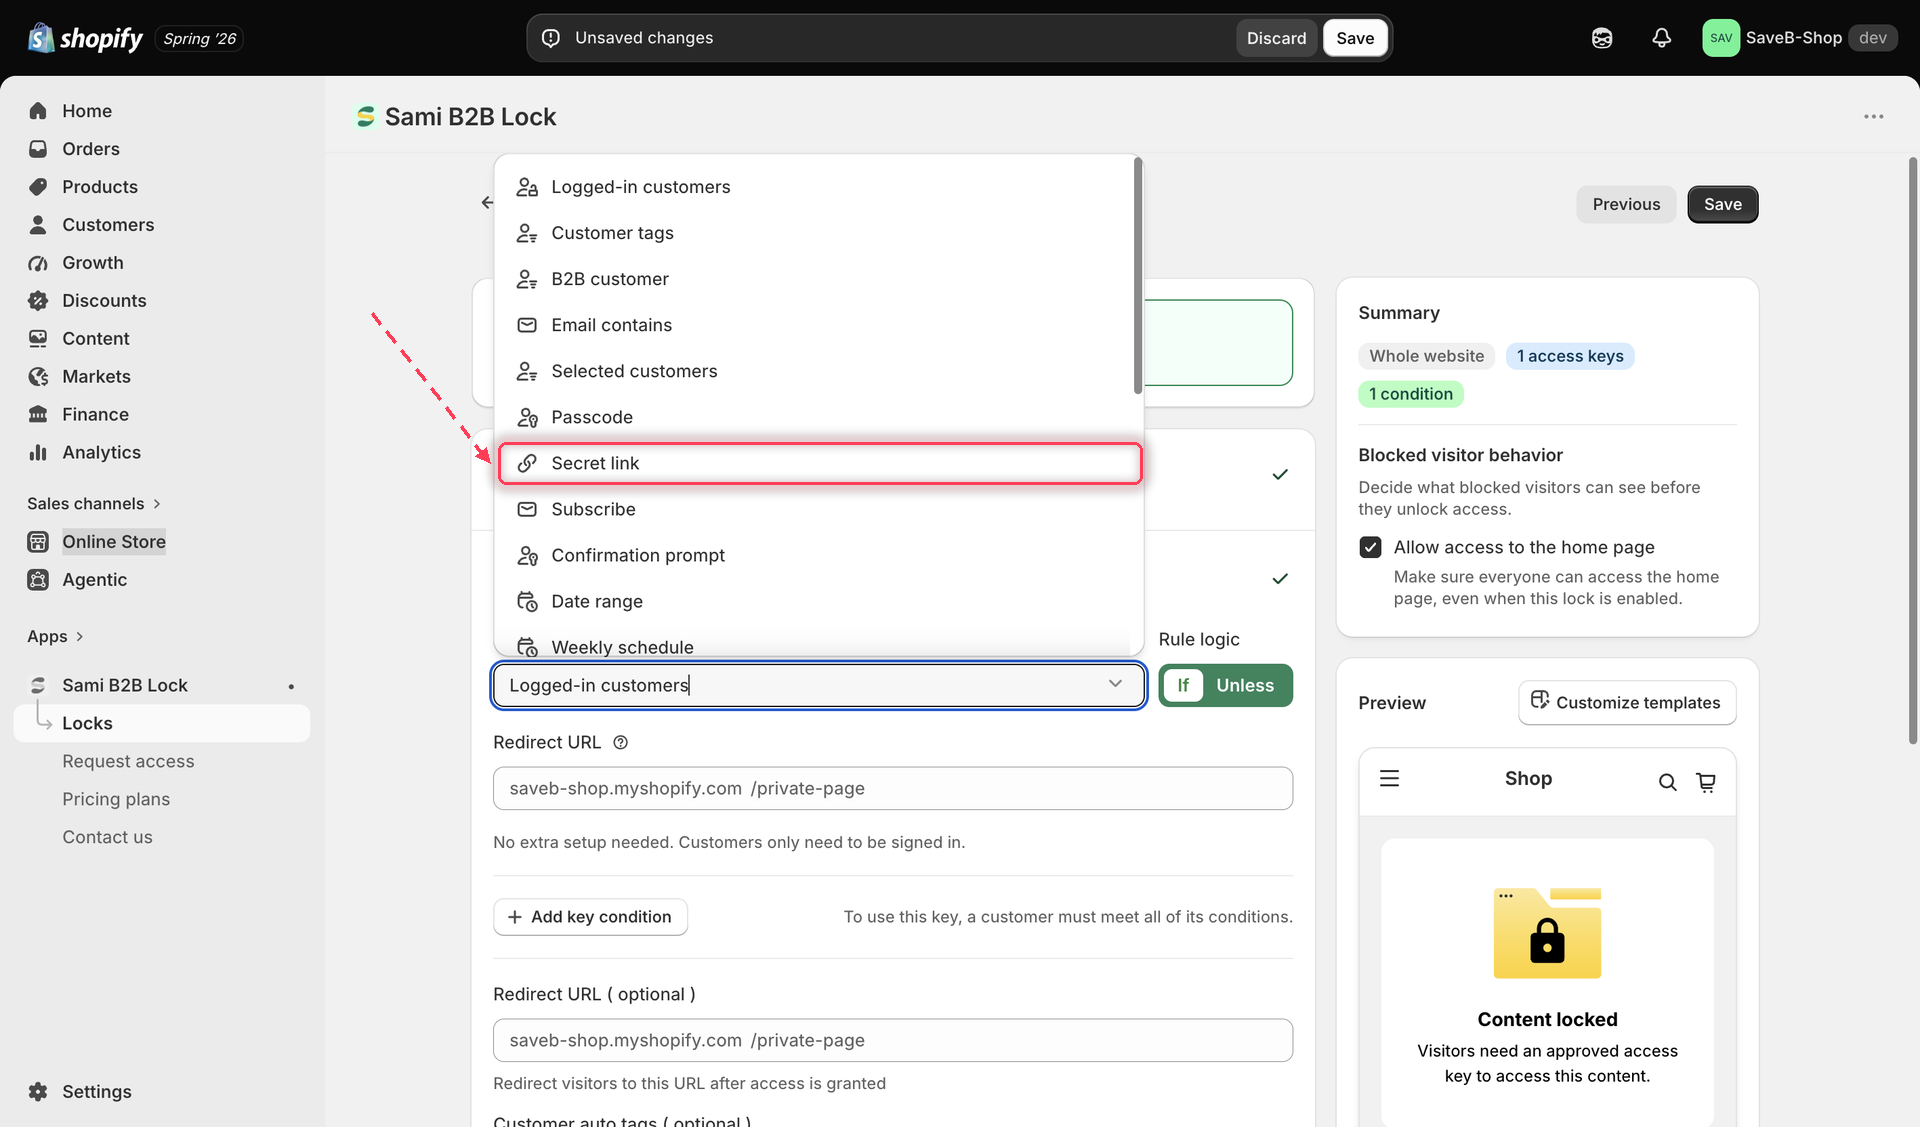Click the 1 access keys badge
Image resolution: width=1920 pixels, height=1127 pixels.
pos(1570,356)
